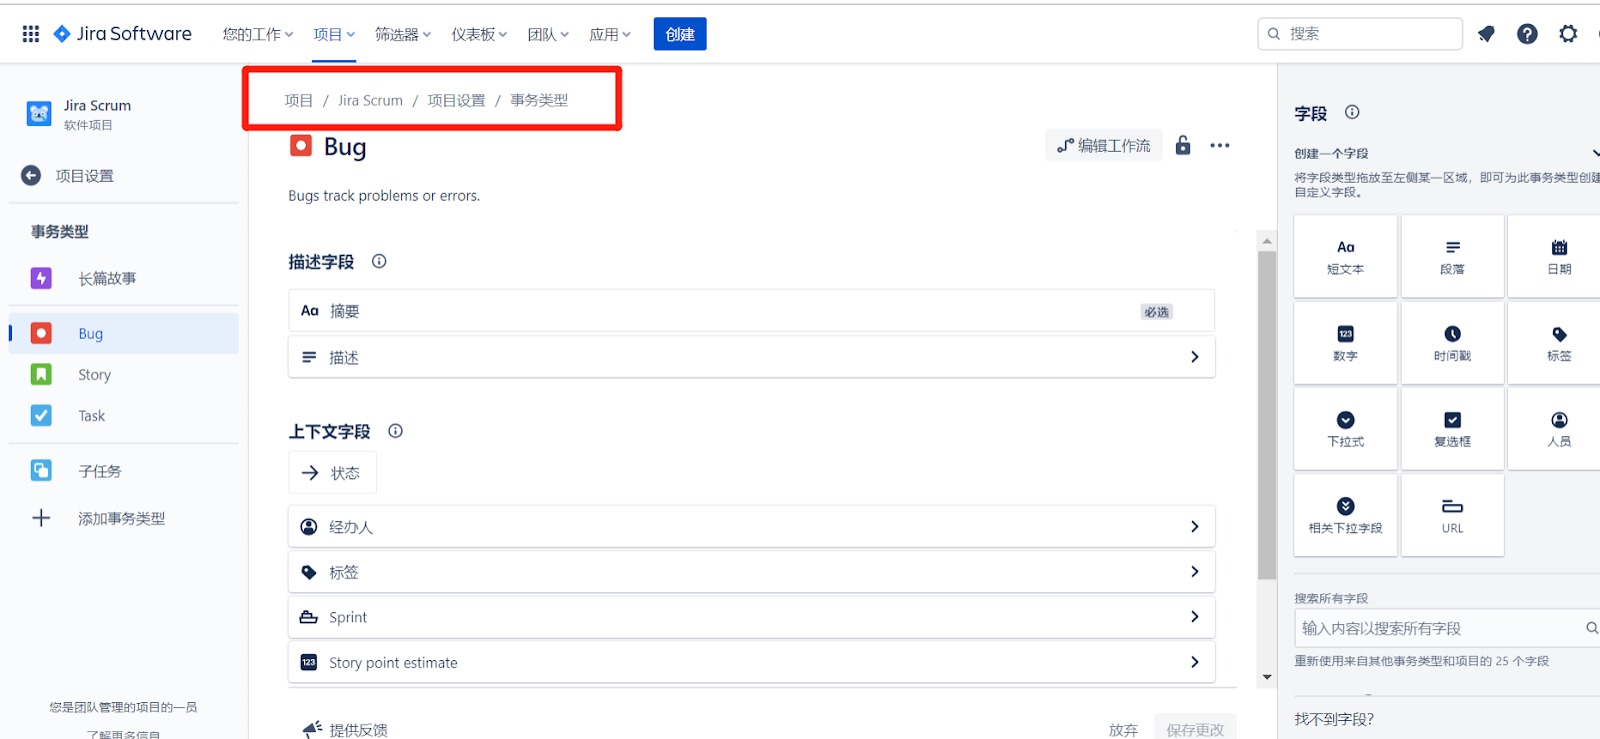Select the 数字 field type tile

coord(1345,343)
